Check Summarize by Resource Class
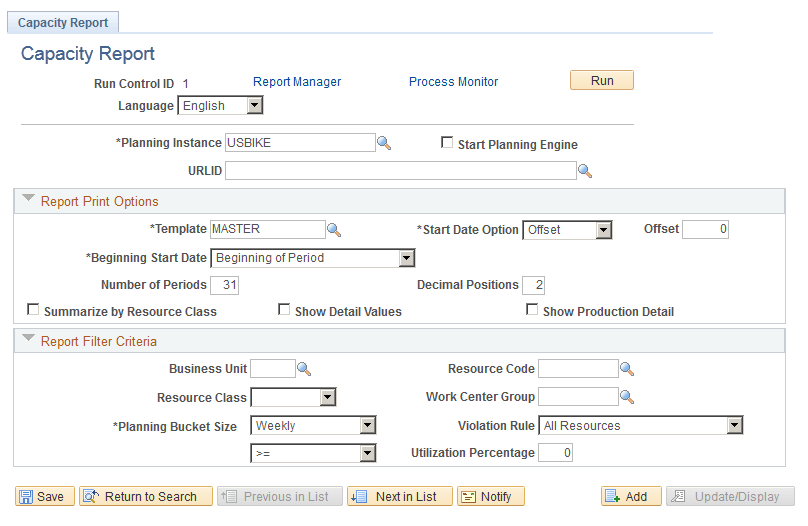The height and width of the screenshot is (526, 808). pyautogui.click(x=34, y=310)
